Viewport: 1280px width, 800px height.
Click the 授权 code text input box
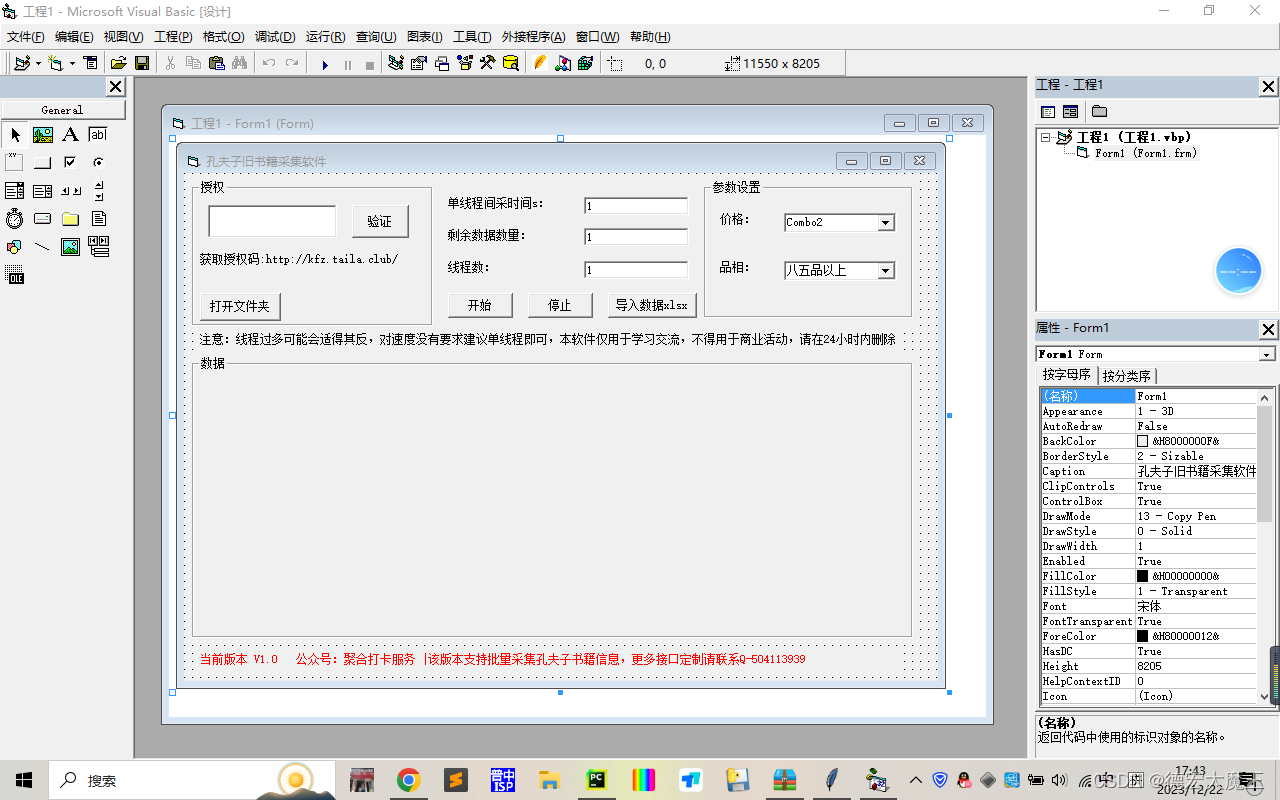[272, 221]
